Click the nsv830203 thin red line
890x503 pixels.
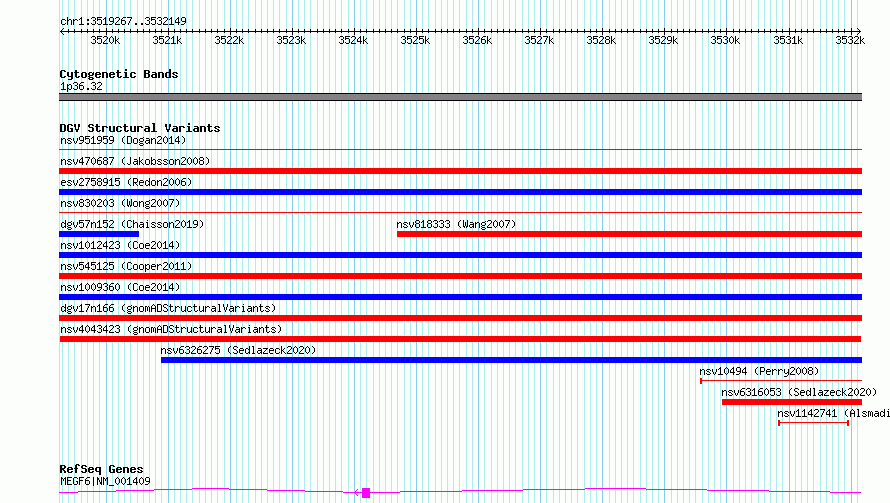pyautogui.click(x=460, y=213)
